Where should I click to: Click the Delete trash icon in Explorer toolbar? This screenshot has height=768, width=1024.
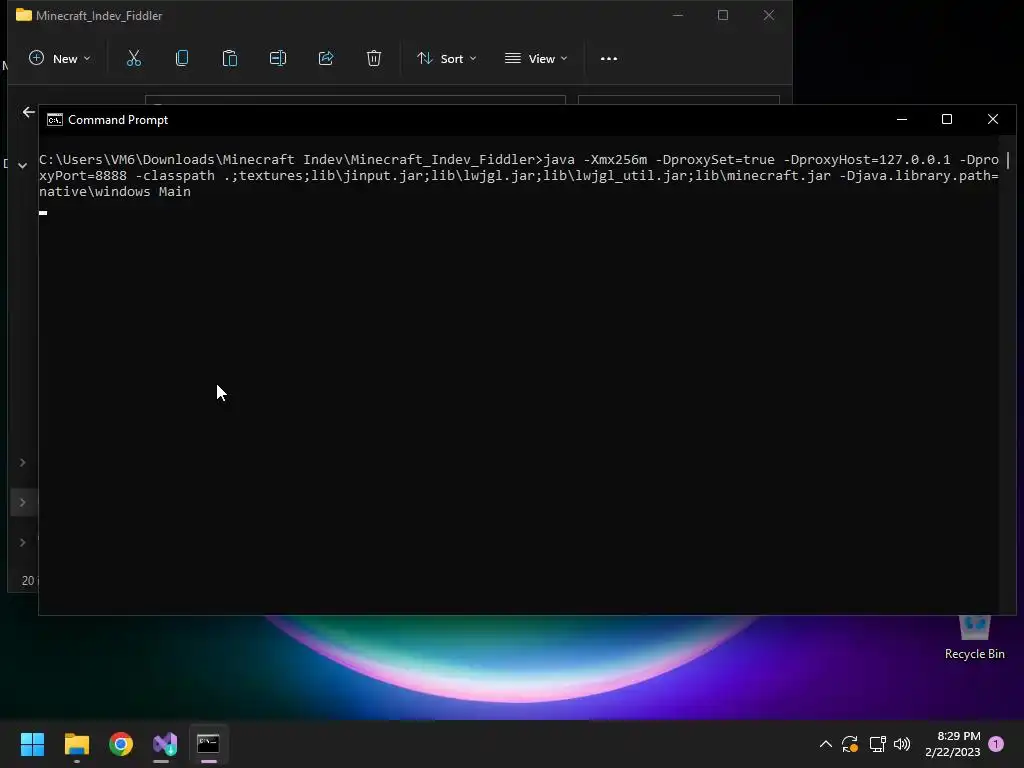point(374,59)
